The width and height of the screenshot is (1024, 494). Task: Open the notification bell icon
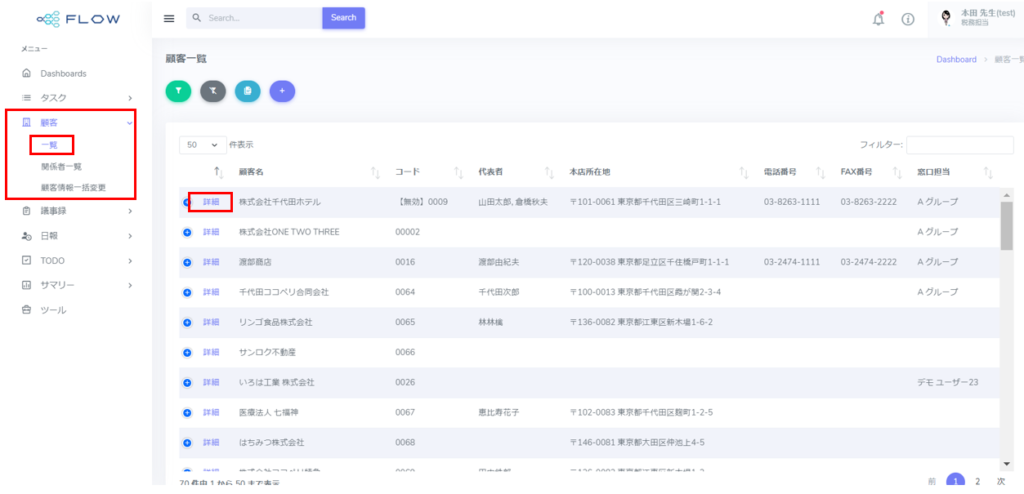(x=878, y=19)
